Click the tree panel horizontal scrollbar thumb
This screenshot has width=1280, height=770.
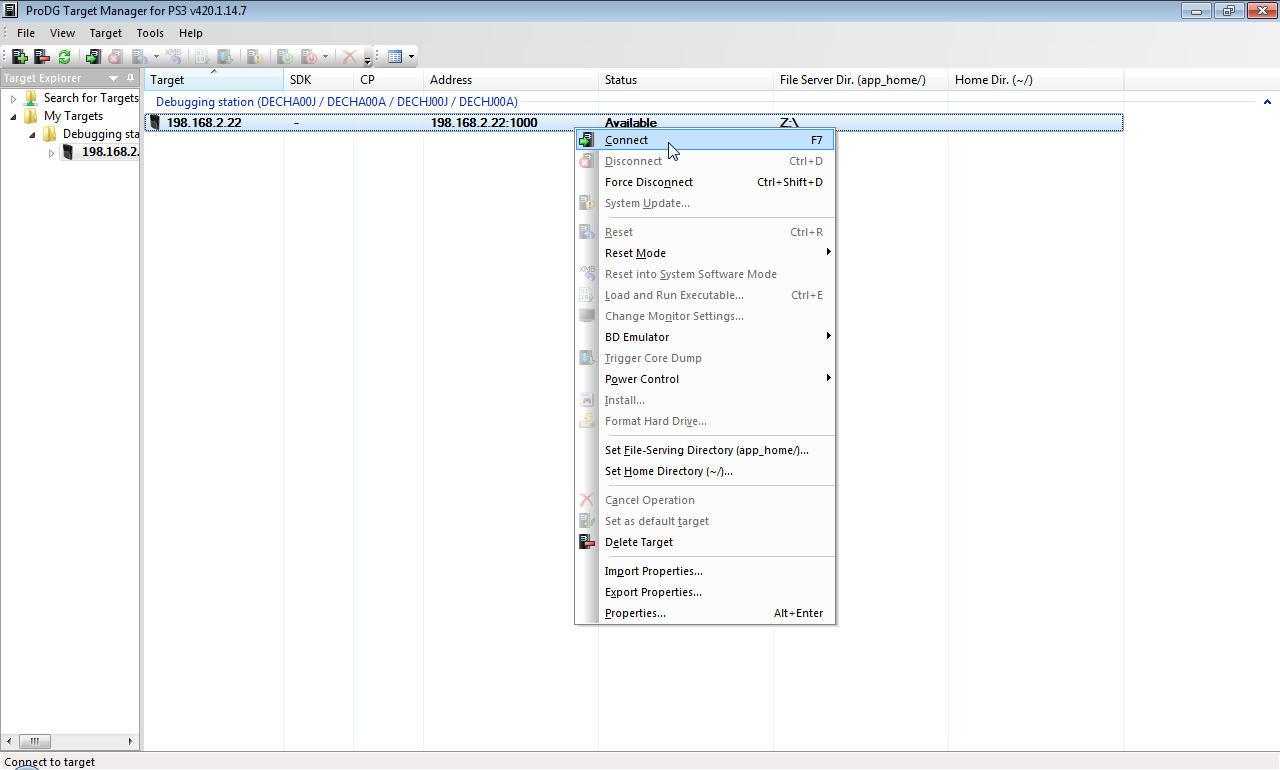click(x=34, y=741)
